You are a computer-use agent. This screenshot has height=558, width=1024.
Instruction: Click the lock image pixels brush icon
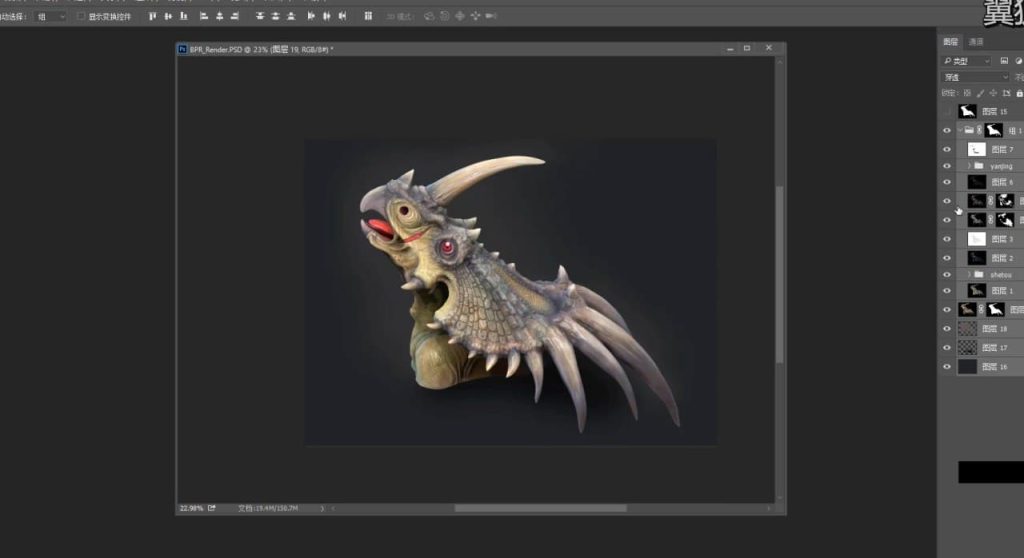point(980,93)
